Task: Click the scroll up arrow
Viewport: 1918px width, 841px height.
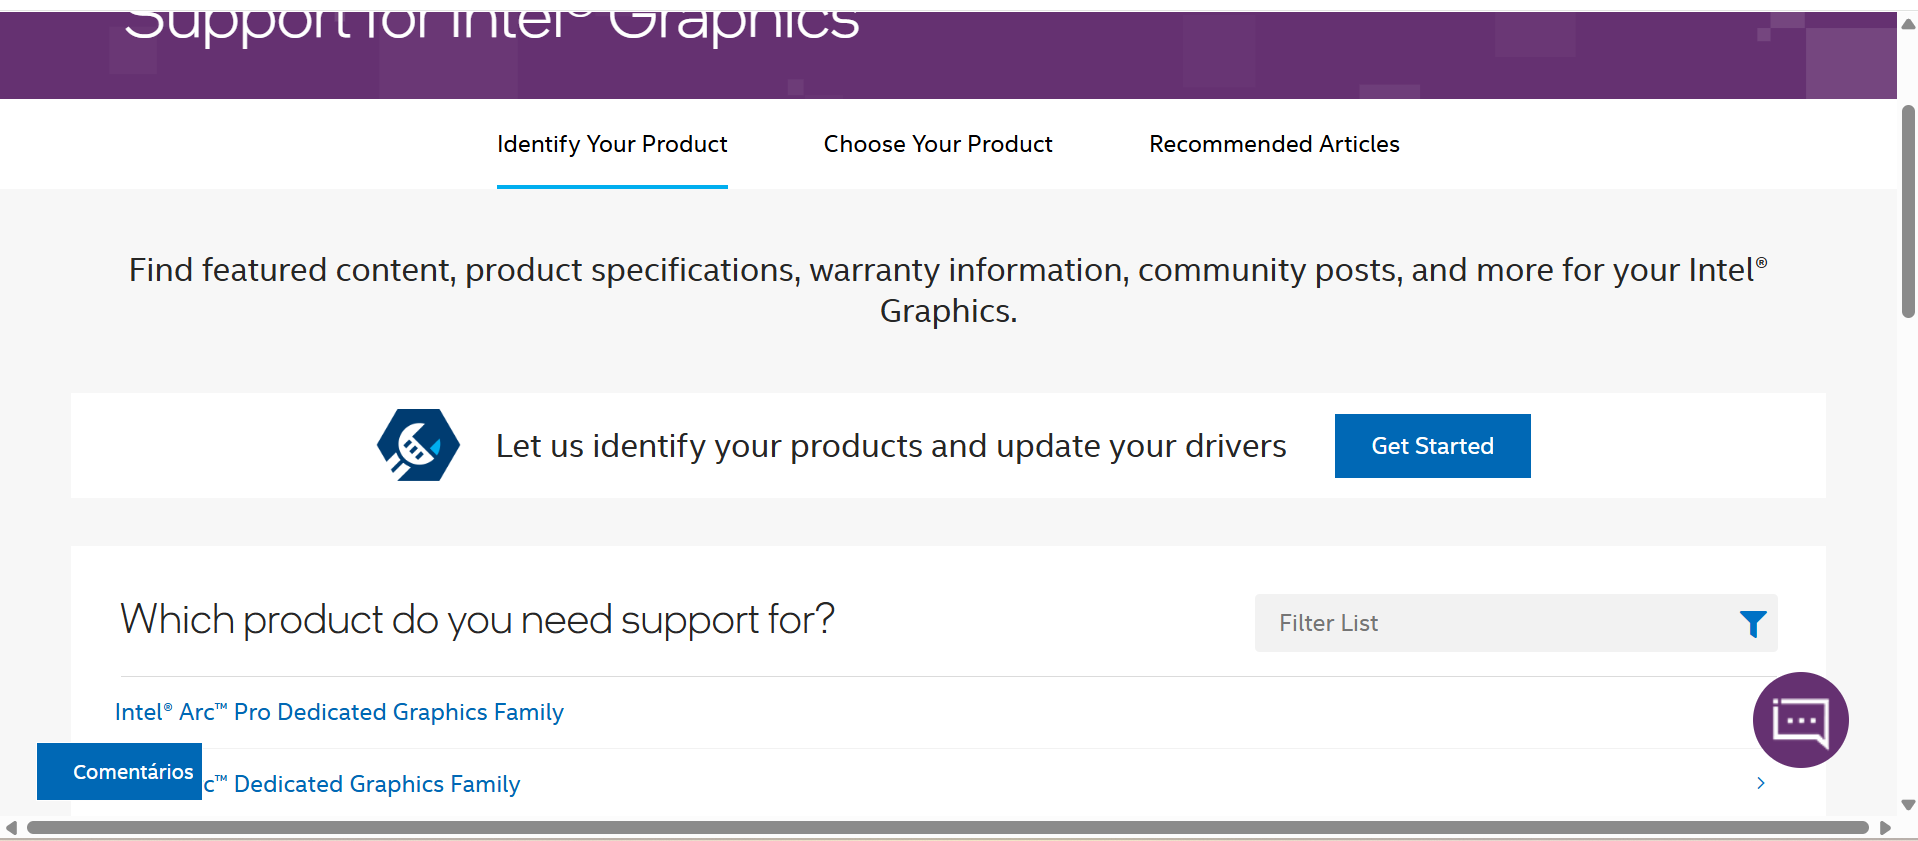Action: pyautogui.click(x=1908, y=24)
